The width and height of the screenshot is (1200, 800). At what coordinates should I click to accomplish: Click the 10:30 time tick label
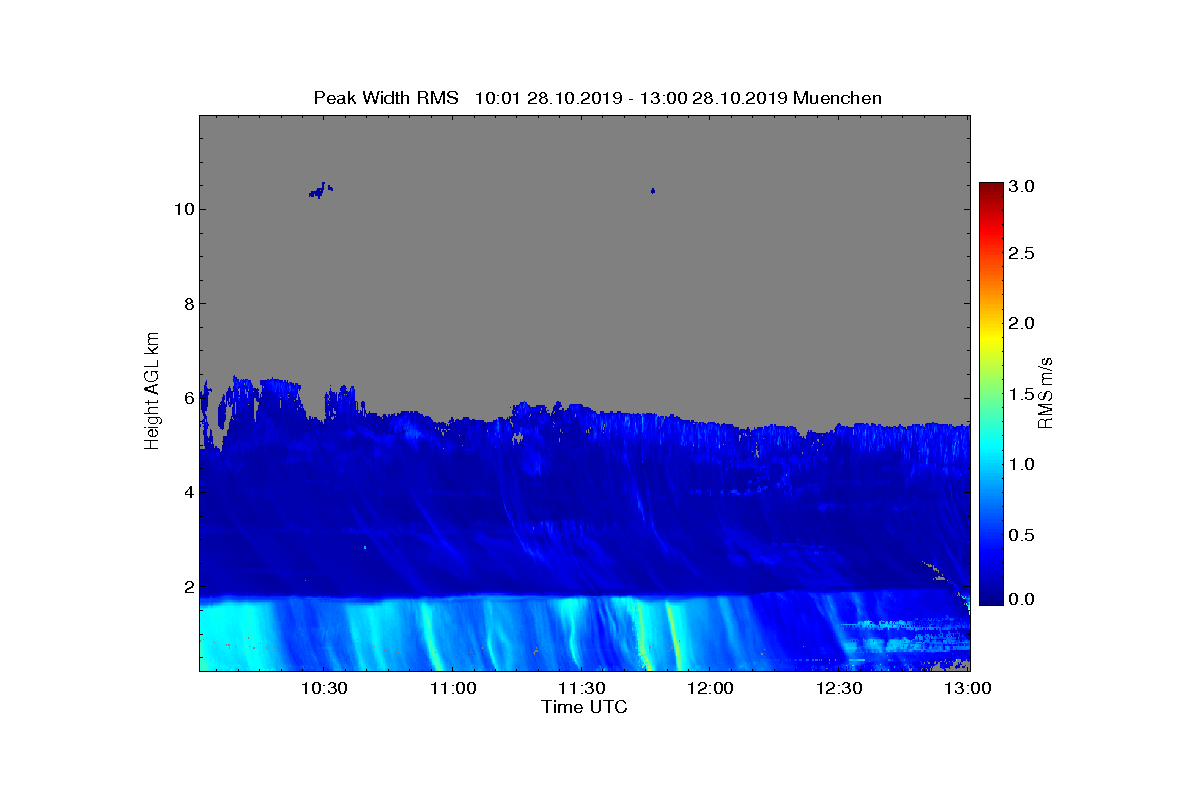tap(323, 689)
